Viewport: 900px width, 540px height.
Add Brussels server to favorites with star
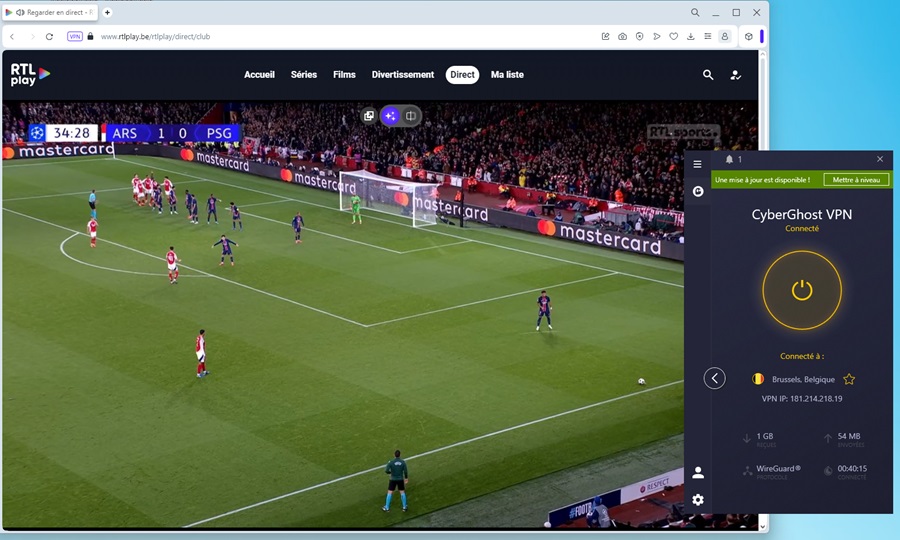(849, 379)
